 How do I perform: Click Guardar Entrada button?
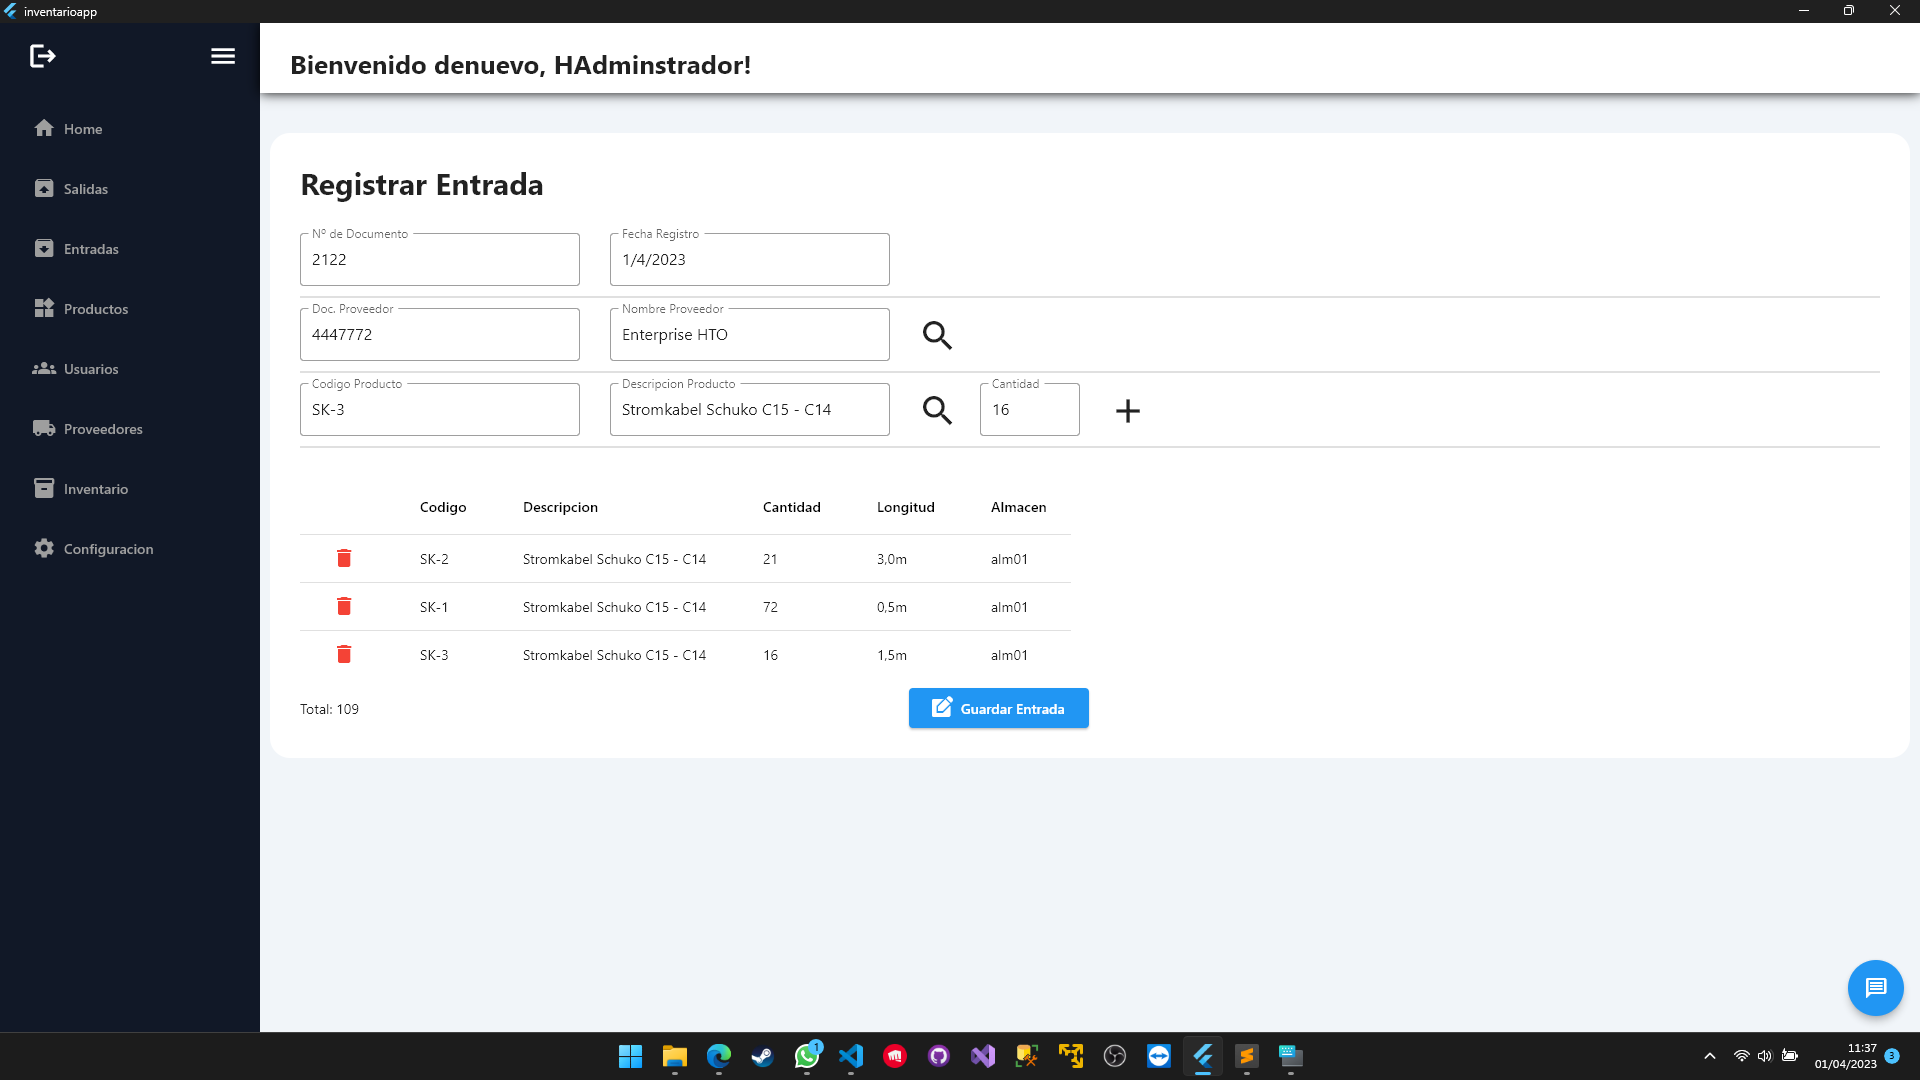click(x=998, y=708)
